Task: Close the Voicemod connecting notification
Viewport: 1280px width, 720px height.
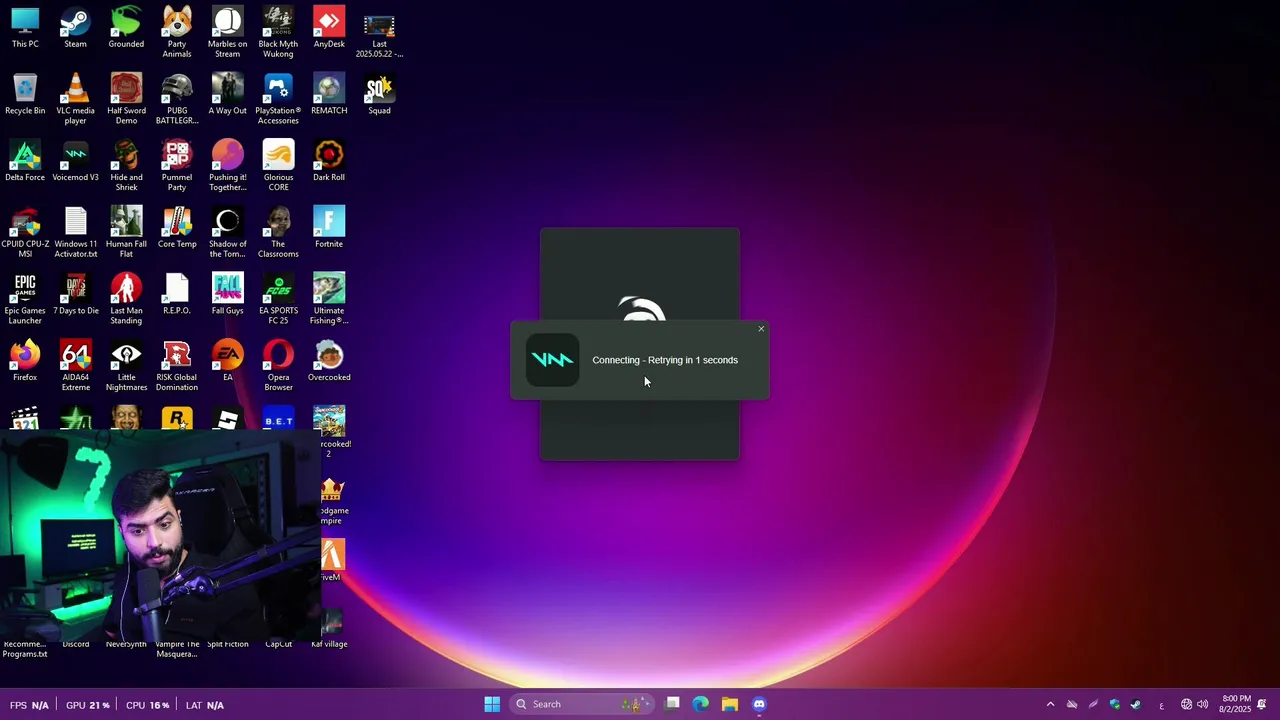Action: click(761, 329)
